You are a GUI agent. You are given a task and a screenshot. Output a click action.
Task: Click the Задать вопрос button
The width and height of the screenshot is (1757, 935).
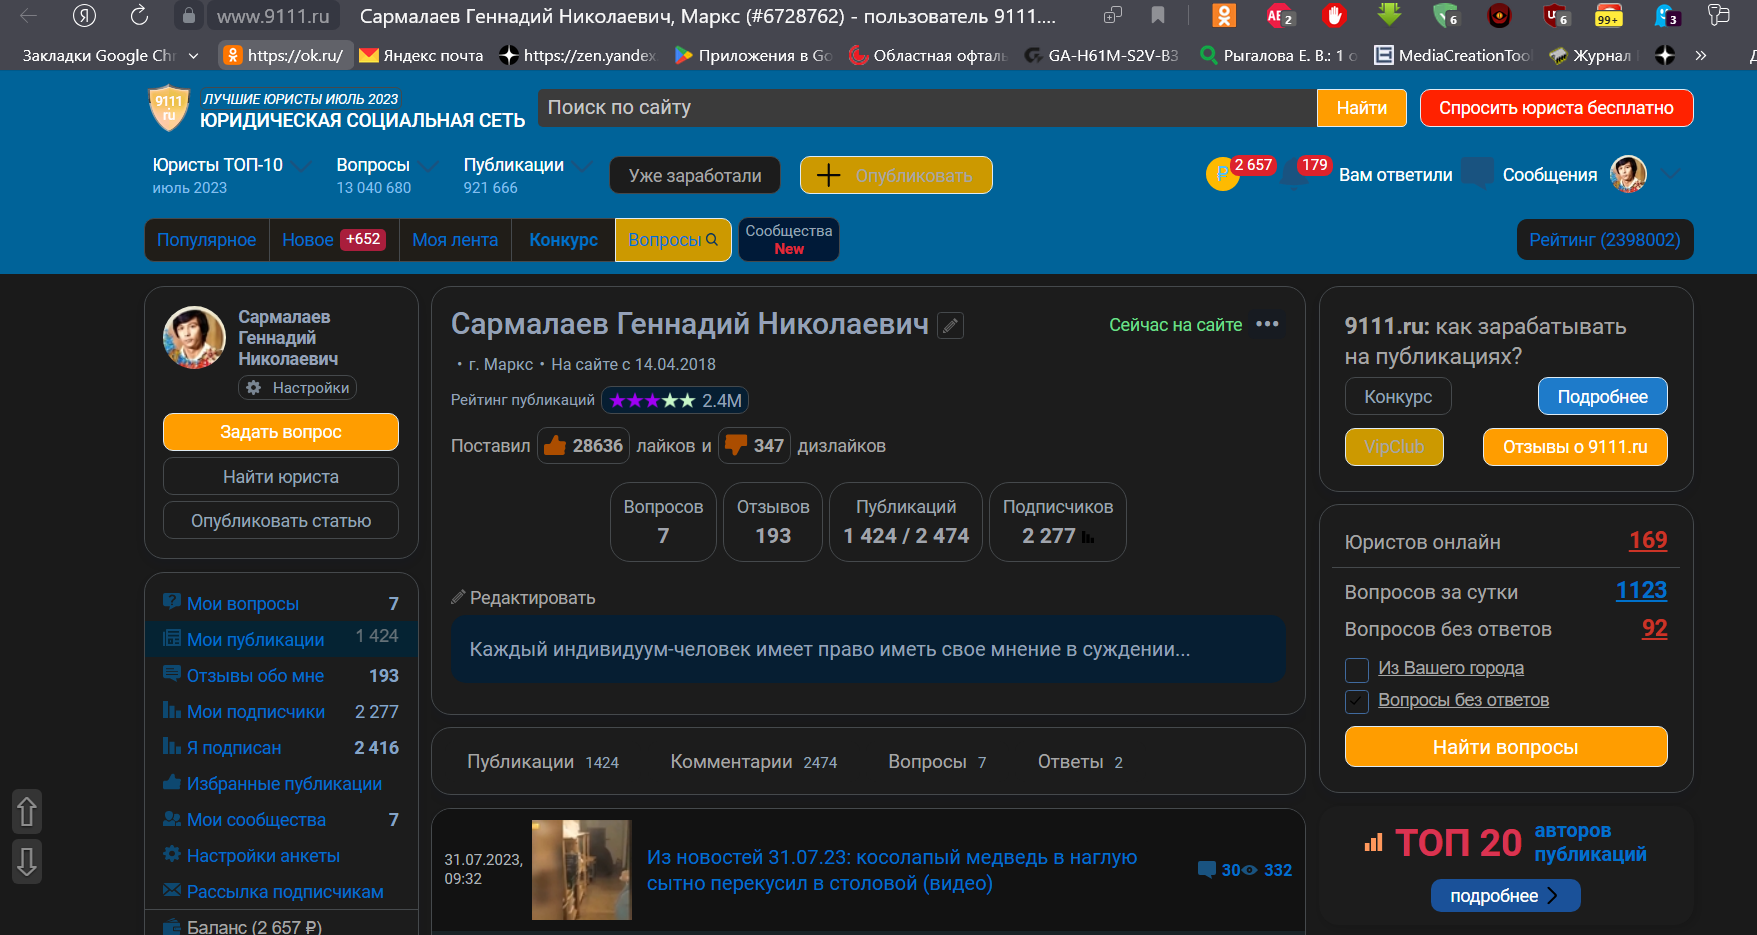[280, 431]
